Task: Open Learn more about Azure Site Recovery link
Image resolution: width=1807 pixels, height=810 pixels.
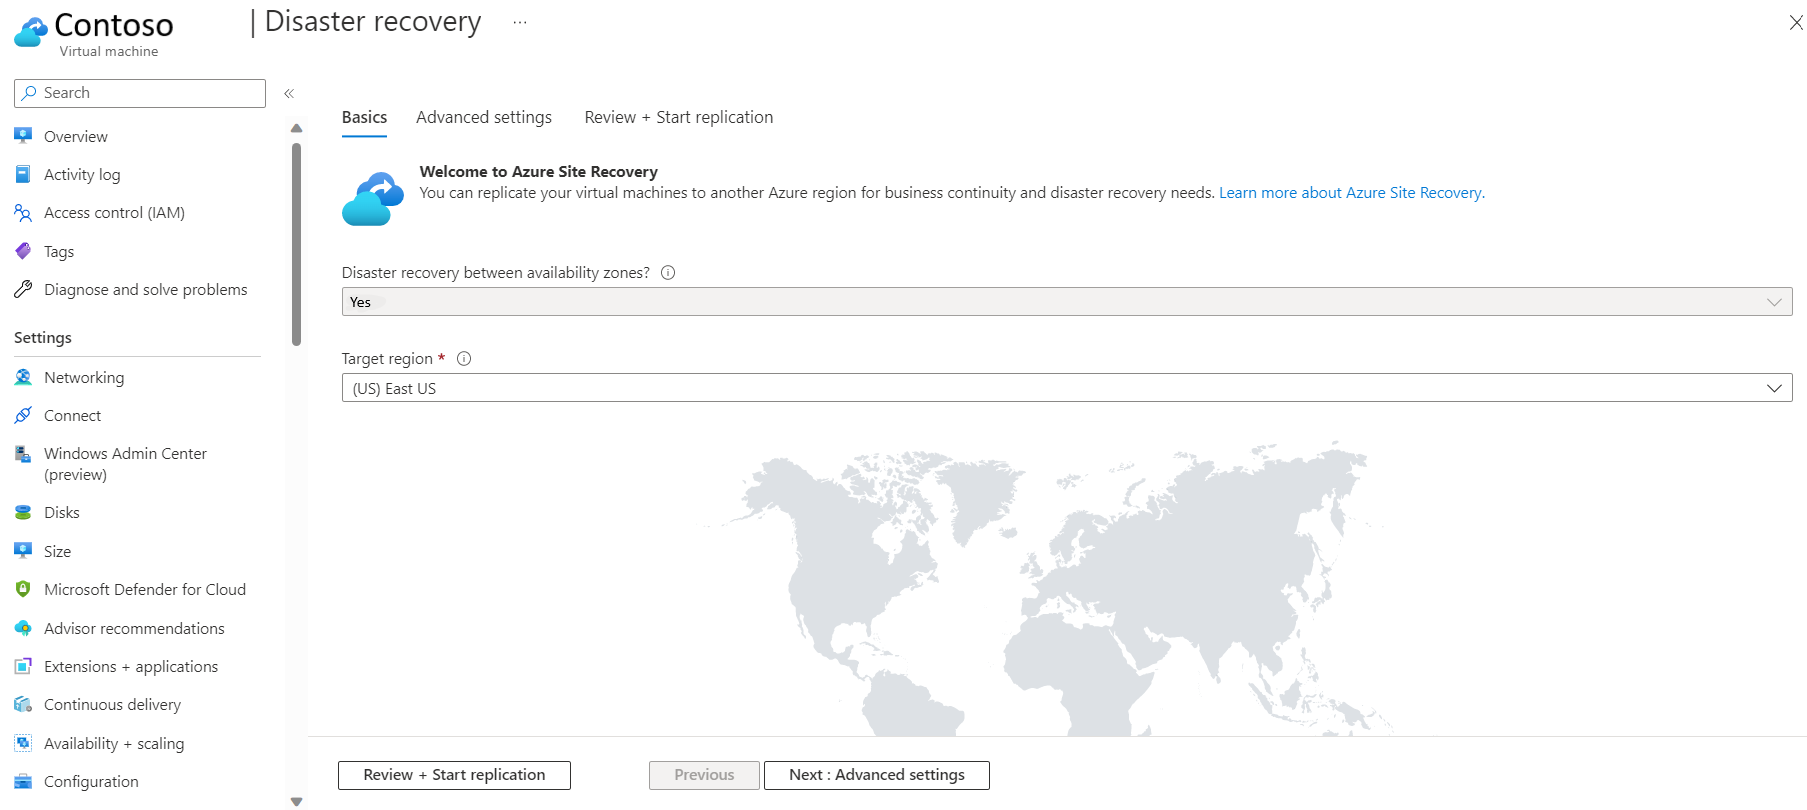Action: 1351,193
